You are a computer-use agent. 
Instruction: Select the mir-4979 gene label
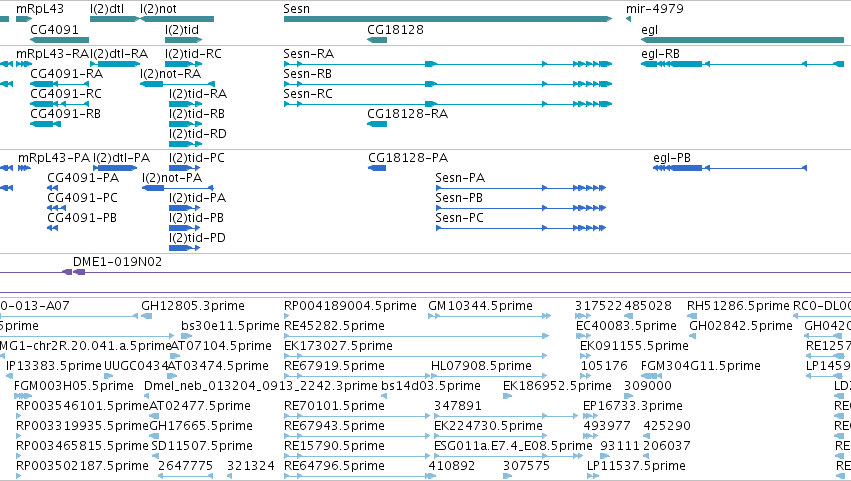[x=655, y=9]
